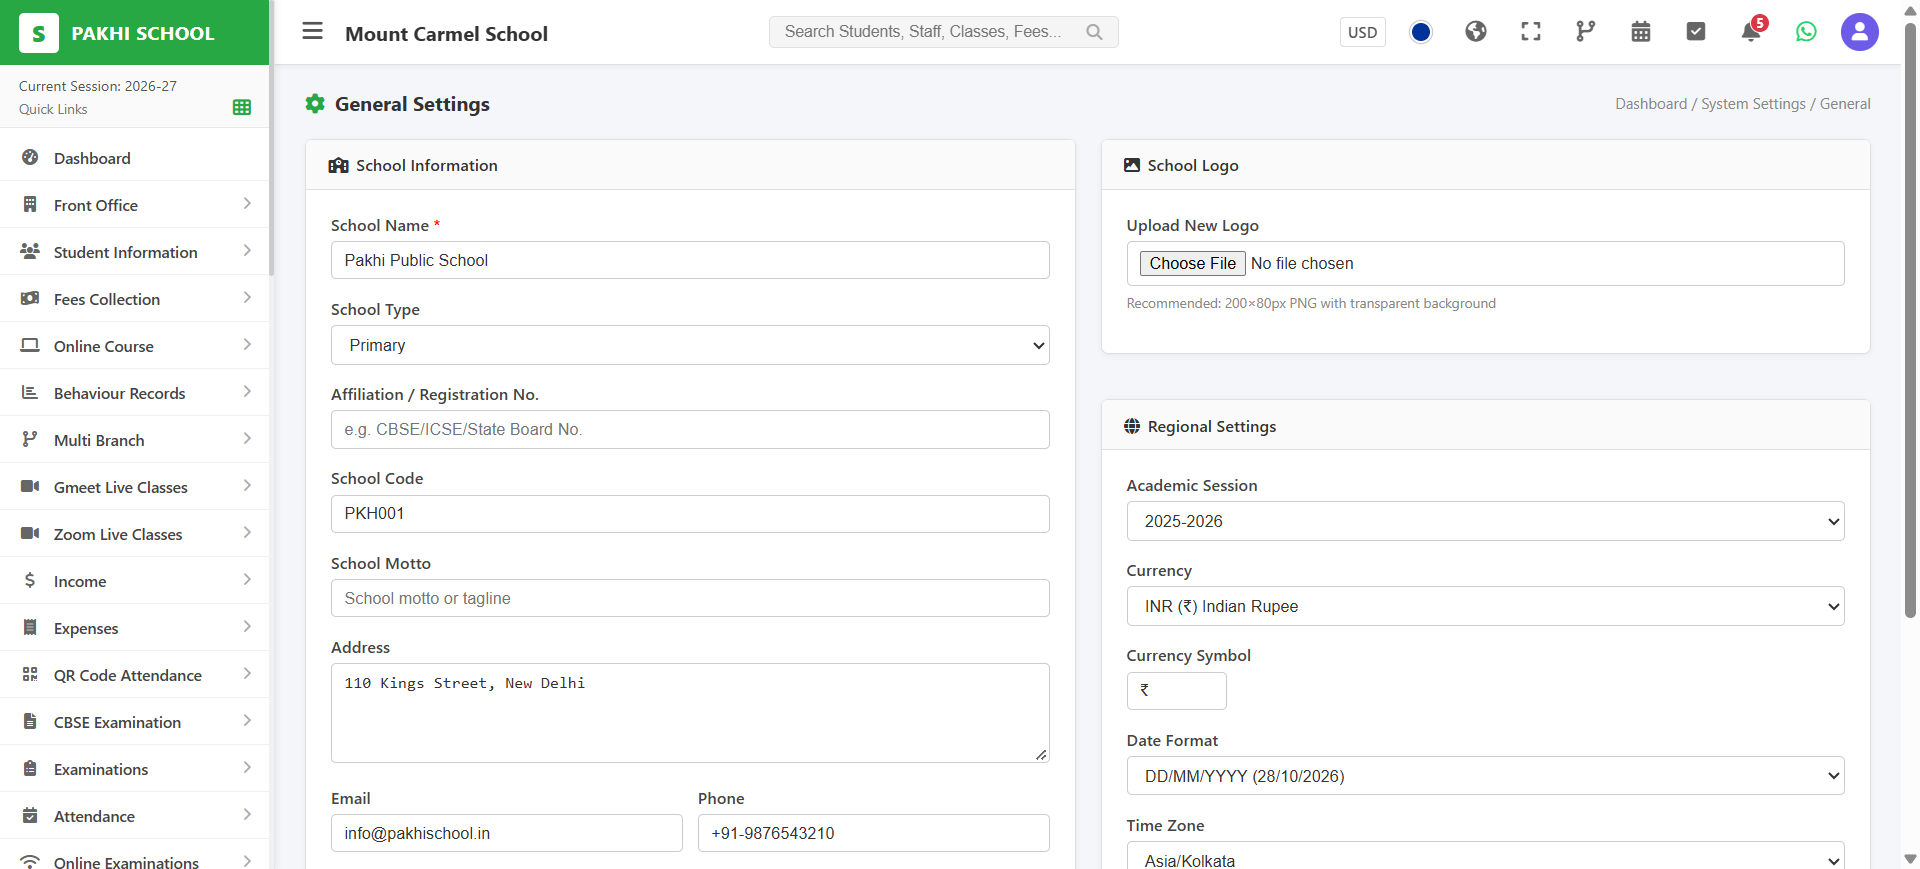Click the QR Code Attendance icon

coord(30,674)
